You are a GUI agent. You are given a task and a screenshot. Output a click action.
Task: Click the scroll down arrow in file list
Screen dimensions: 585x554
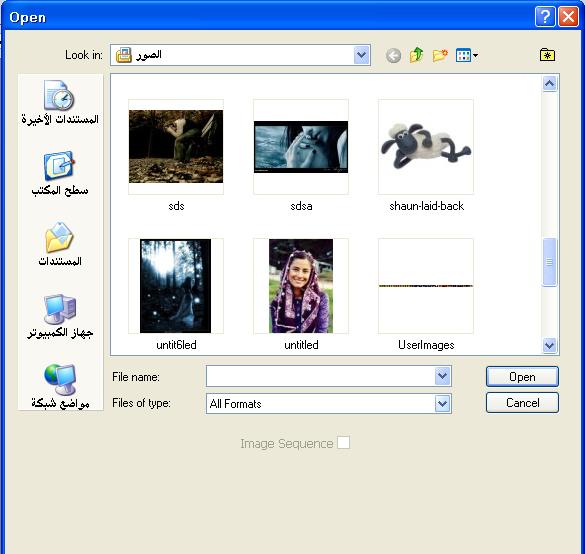[549, 345]
